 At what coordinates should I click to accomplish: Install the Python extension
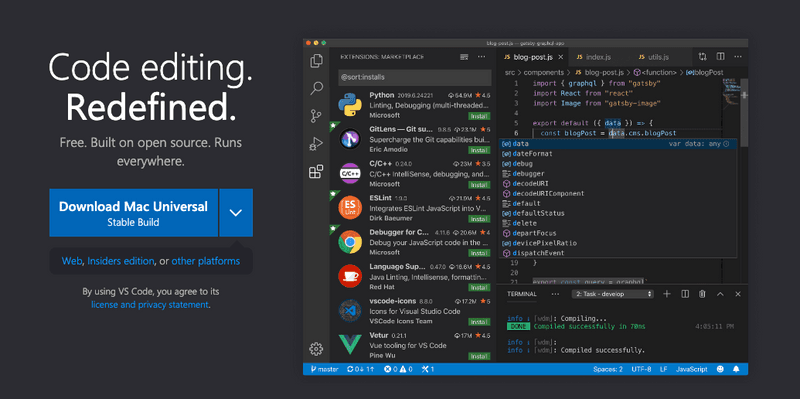pos(479,116)
